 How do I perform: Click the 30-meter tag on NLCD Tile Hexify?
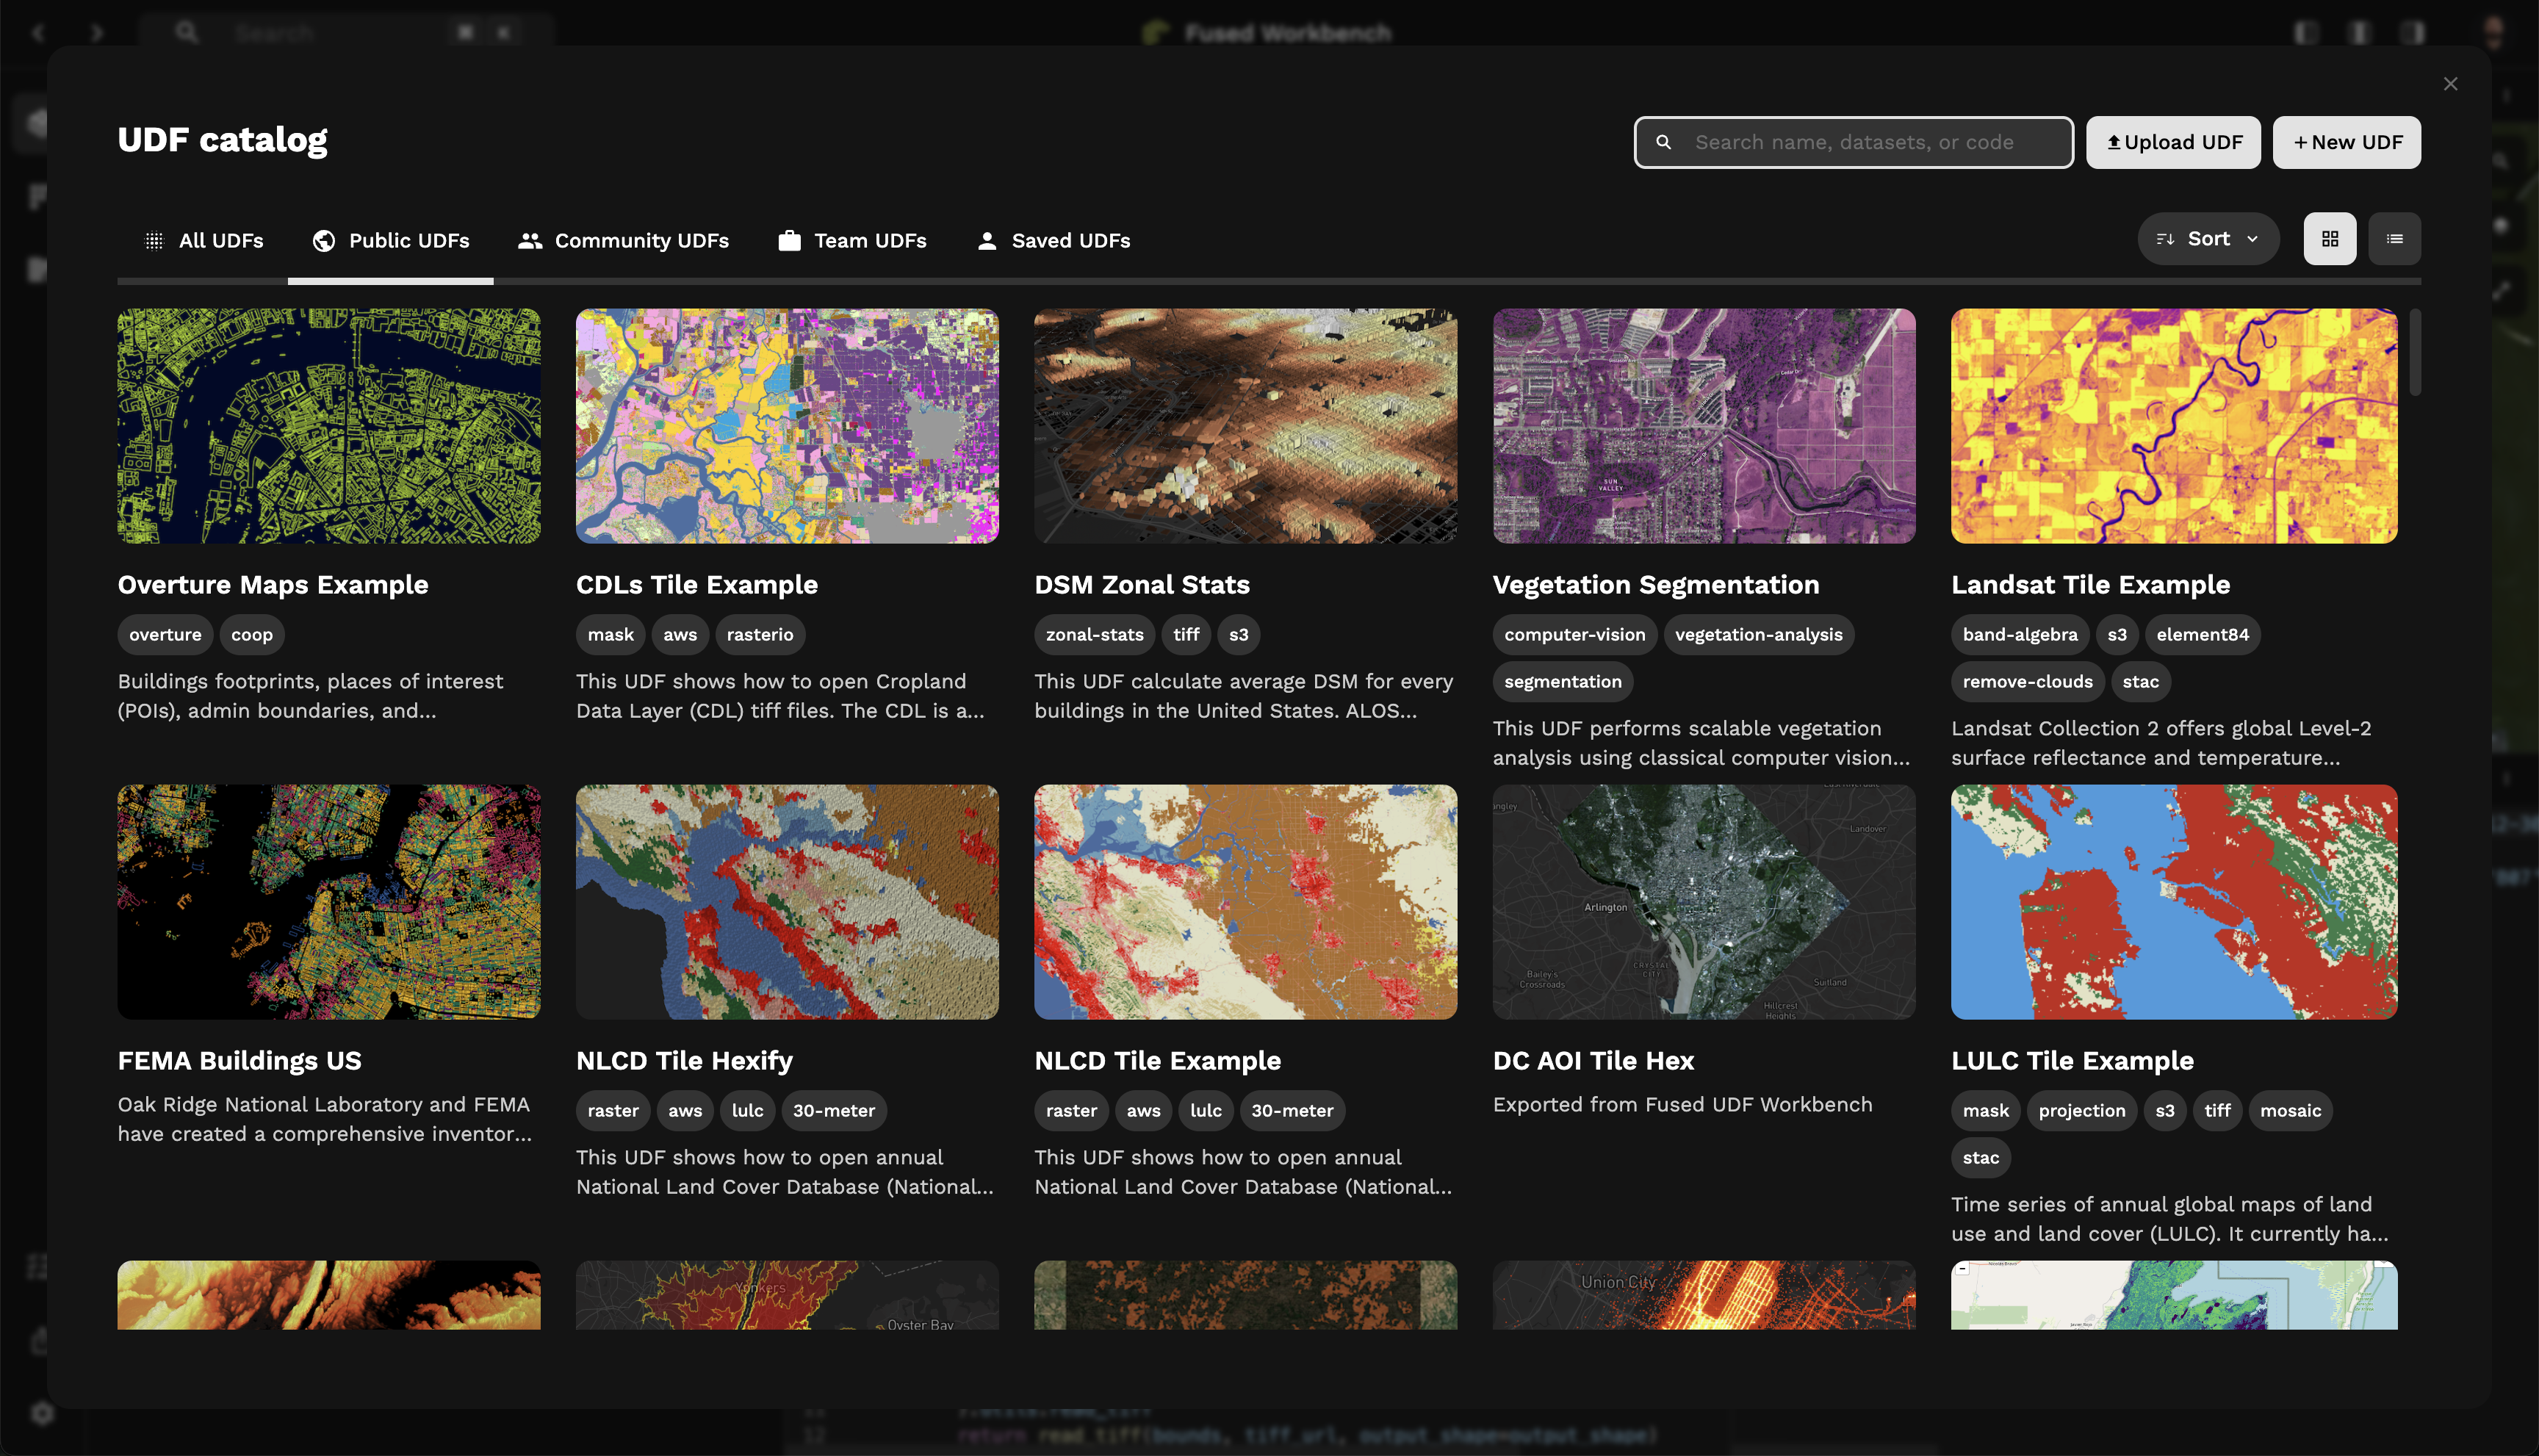[x=833, y=1110]
